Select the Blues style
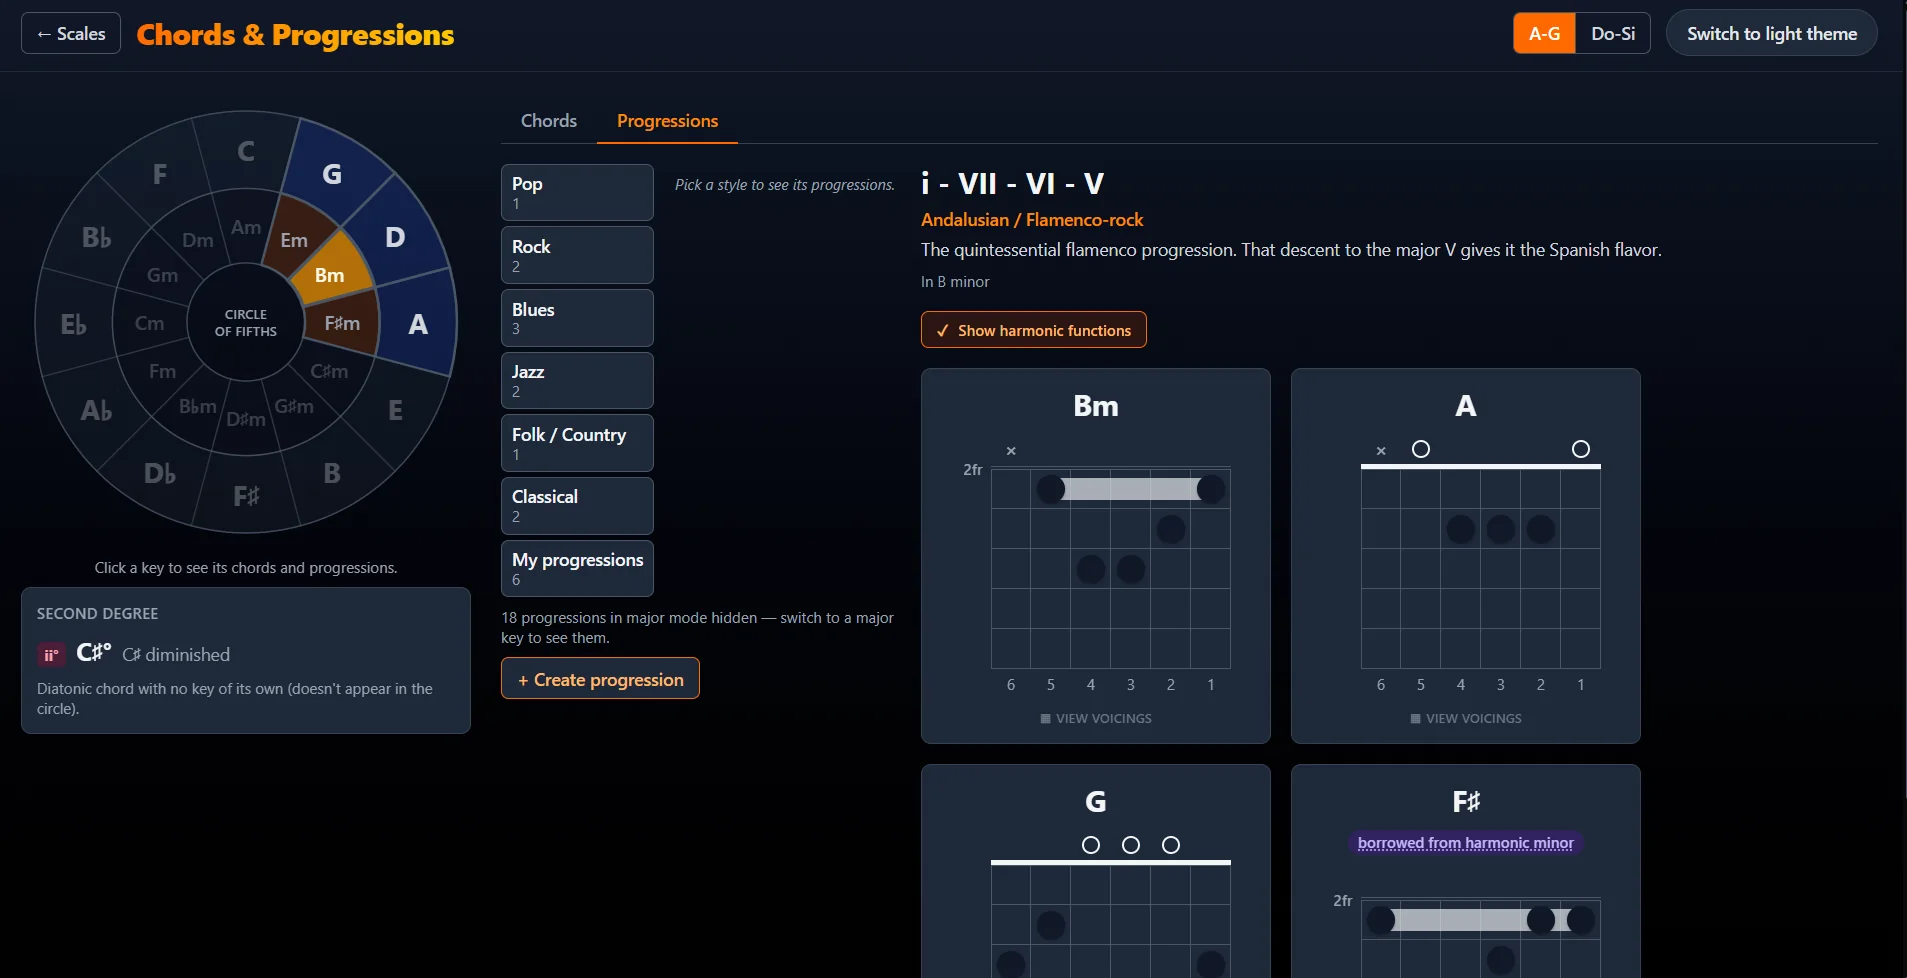Image resolution: width=1907 pixels, height=978 pixels. tap(577, 318)
